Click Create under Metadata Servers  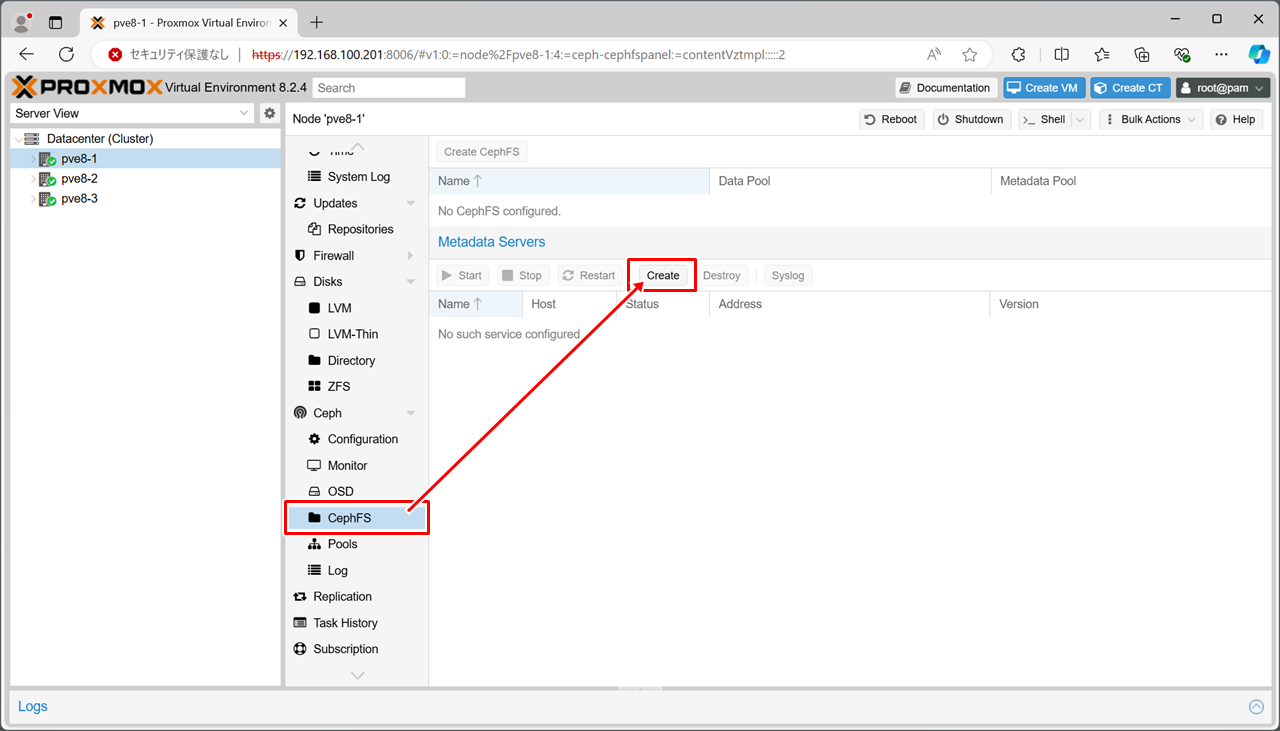point(662,276)
